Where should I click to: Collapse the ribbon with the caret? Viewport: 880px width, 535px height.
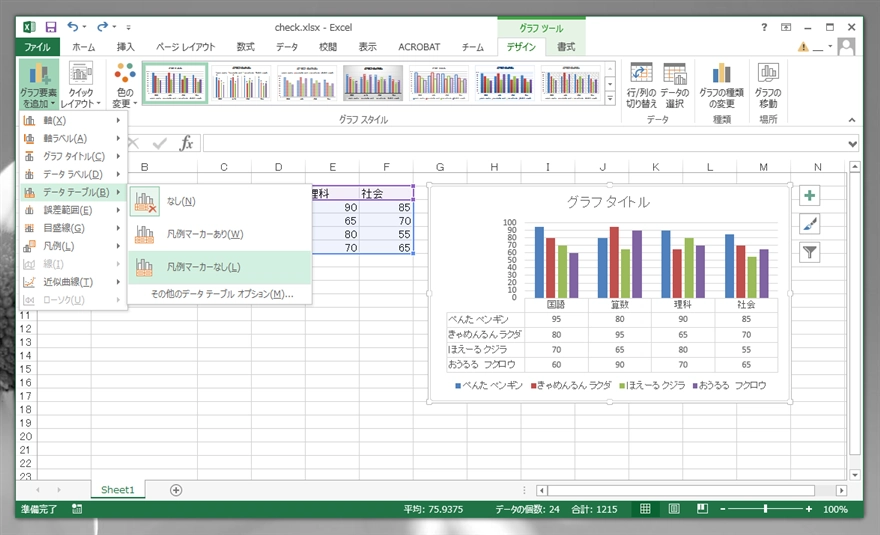coord(852,120)
